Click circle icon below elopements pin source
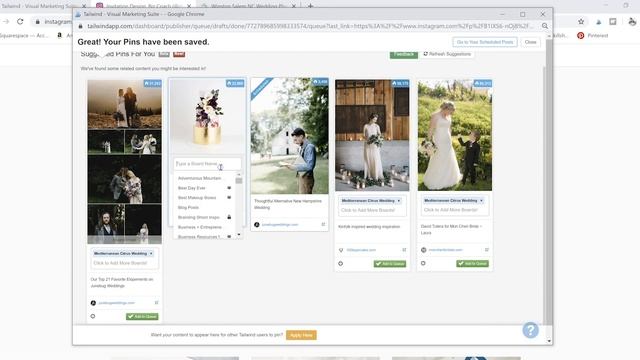 [93, 316]
